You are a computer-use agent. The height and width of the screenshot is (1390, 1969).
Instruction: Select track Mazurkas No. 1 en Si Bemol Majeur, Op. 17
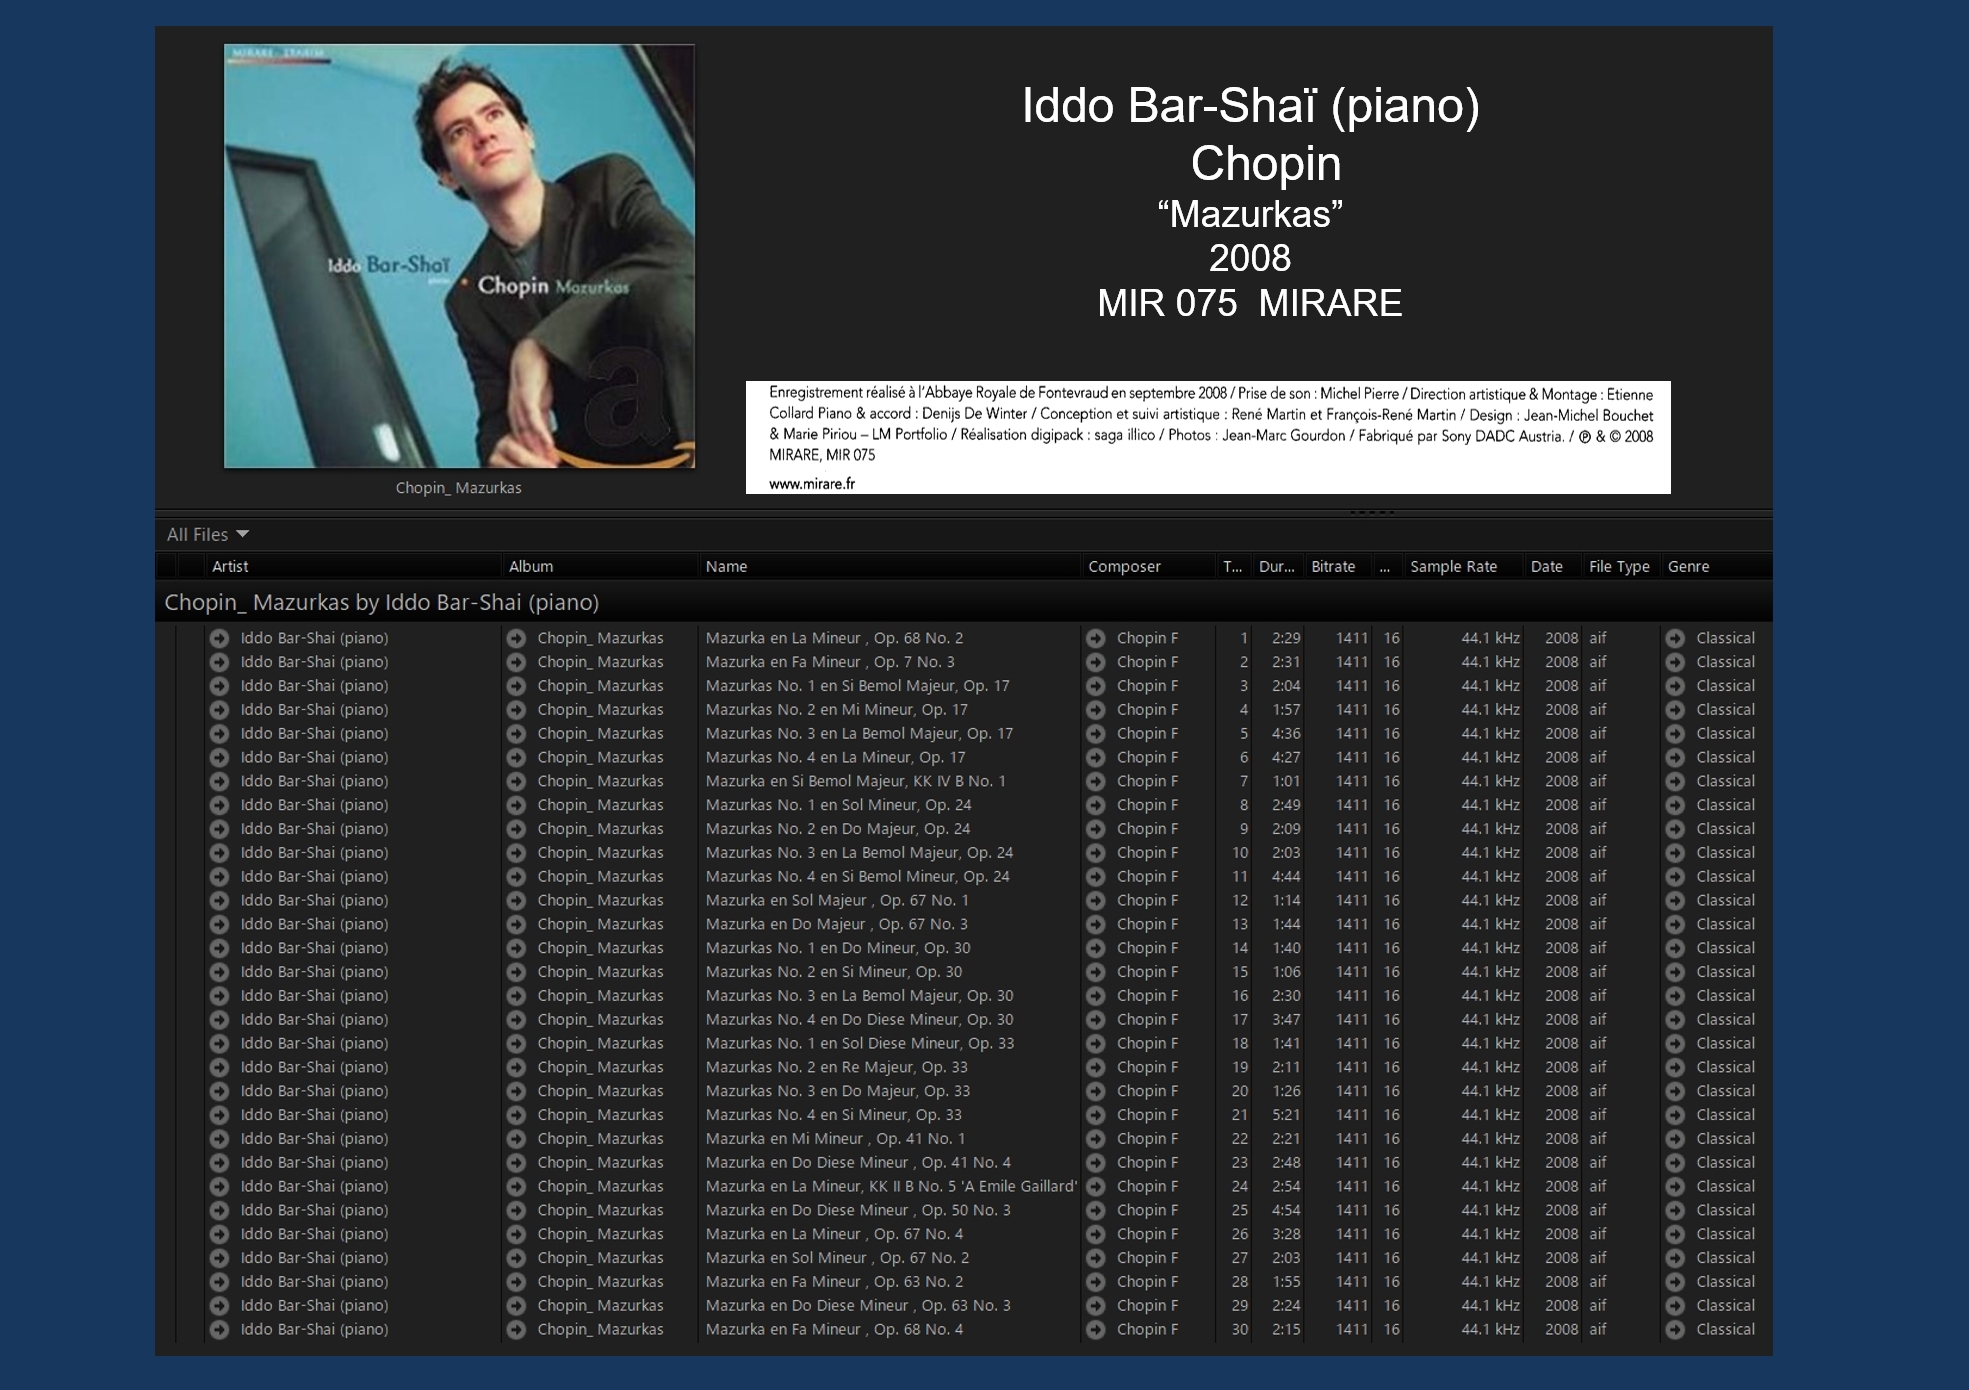[x=857, y=686]
